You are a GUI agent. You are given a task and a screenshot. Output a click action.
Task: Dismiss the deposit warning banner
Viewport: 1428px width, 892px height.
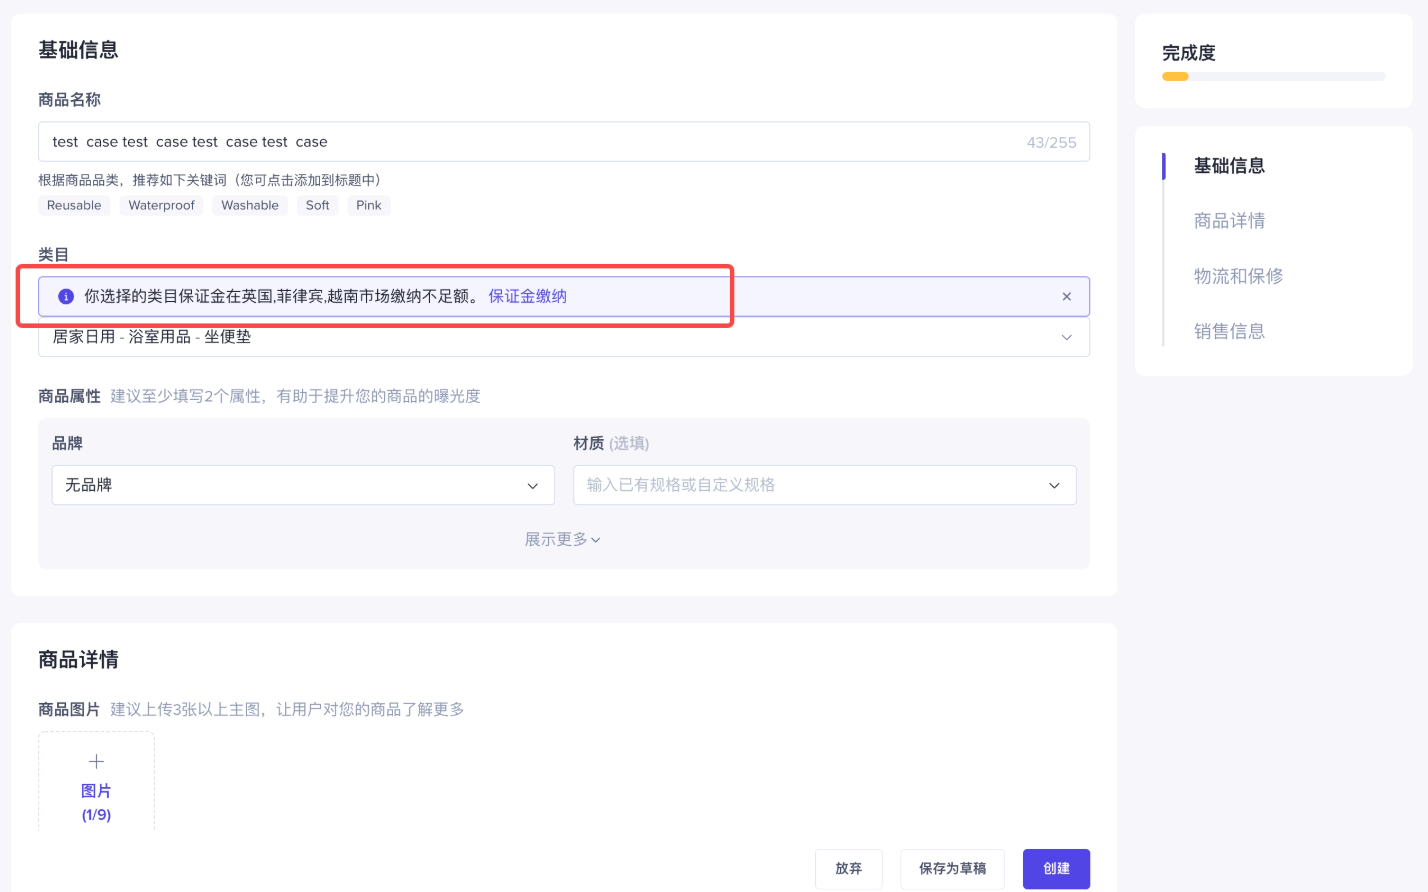[1066, 297]
